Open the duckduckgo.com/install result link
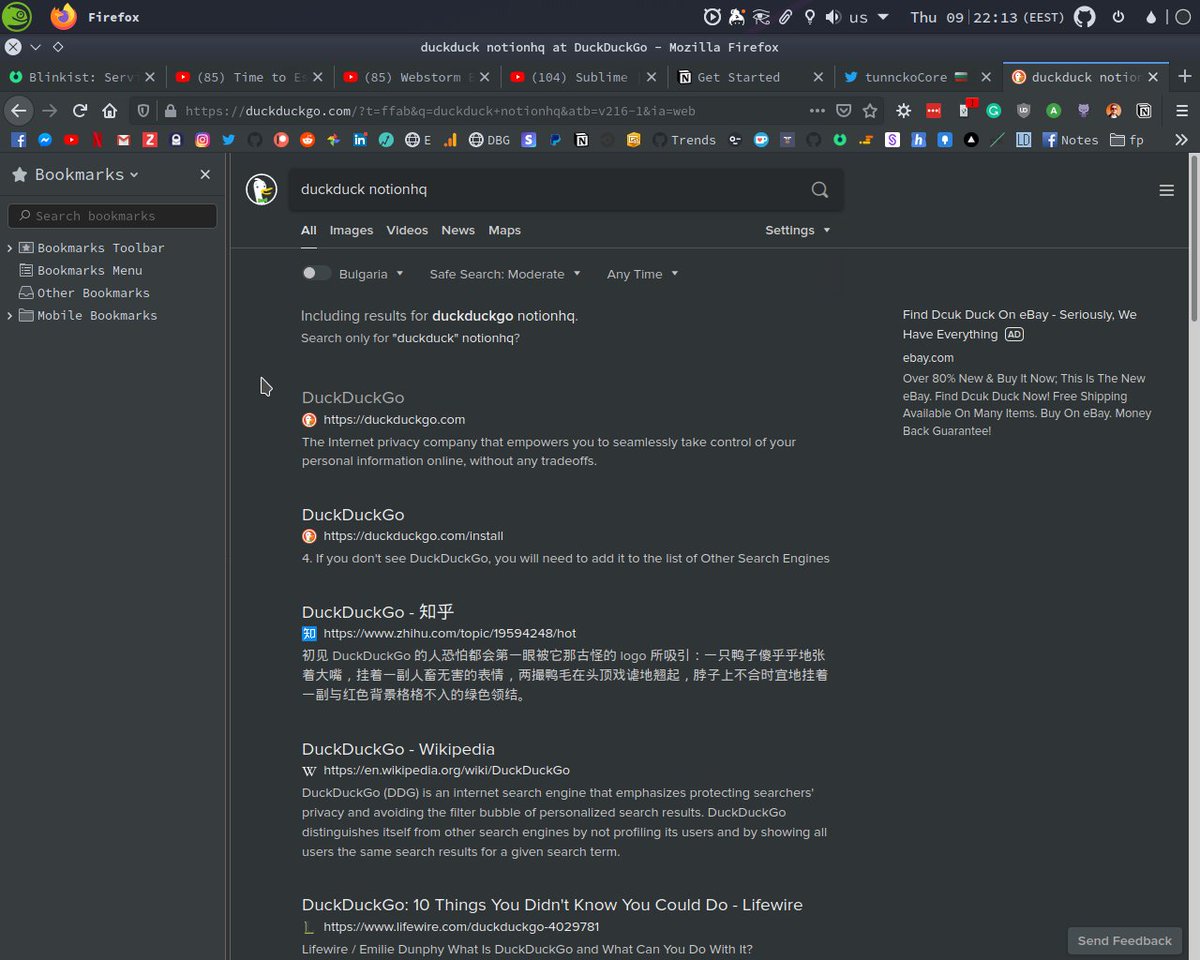 pos(413,536)
